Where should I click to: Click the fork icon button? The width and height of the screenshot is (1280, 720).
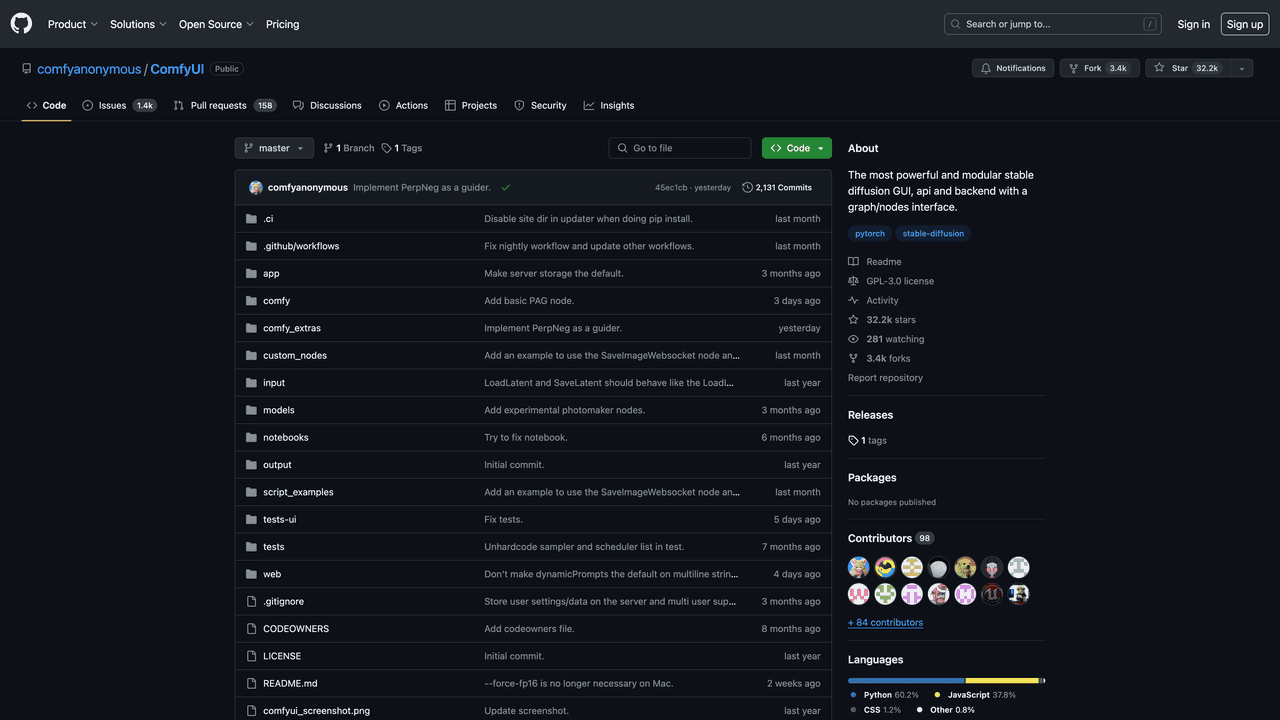point(1074,68)
